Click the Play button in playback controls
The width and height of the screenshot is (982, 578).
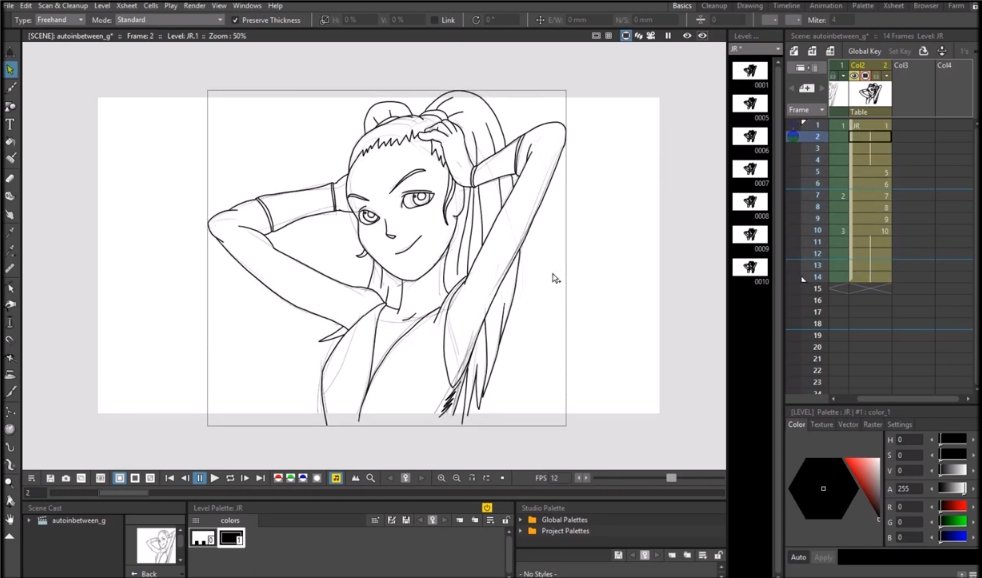tap(214, 478)
